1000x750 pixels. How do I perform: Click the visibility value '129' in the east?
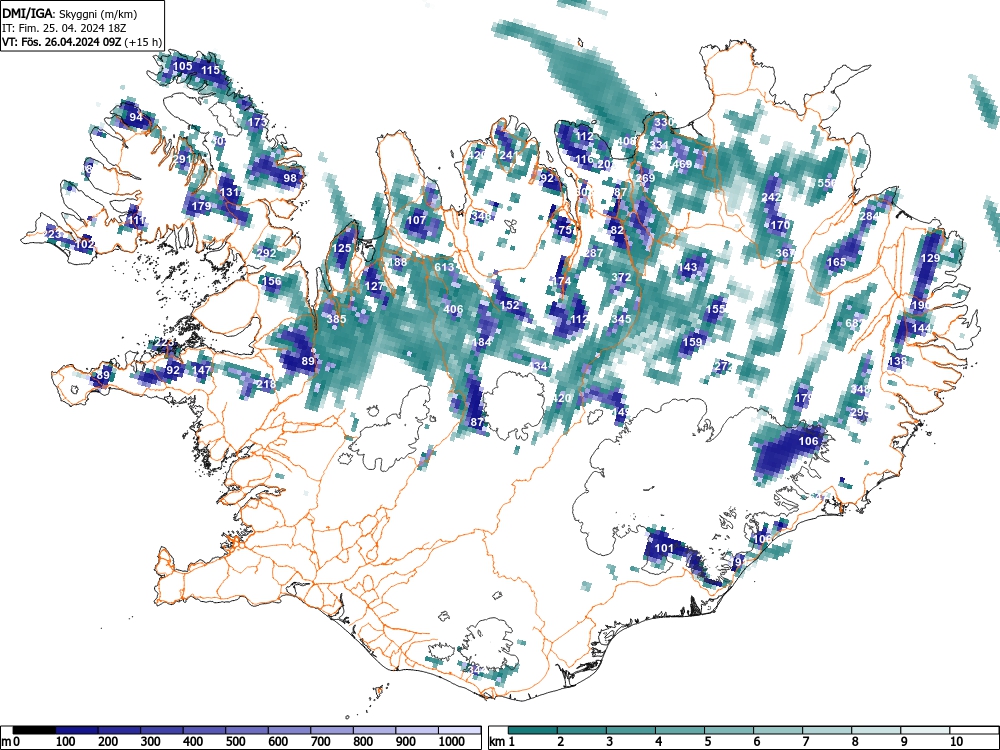(x=930, y=258)
